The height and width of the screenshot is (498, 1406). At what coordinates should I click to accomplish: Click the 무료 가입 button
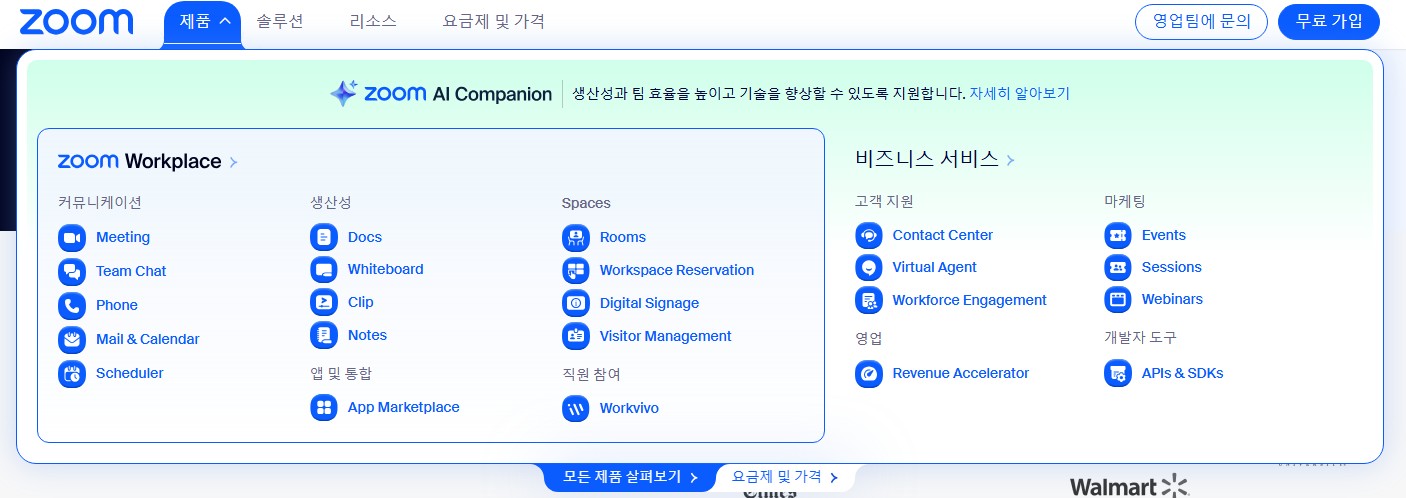click(x=1329, y=22)
